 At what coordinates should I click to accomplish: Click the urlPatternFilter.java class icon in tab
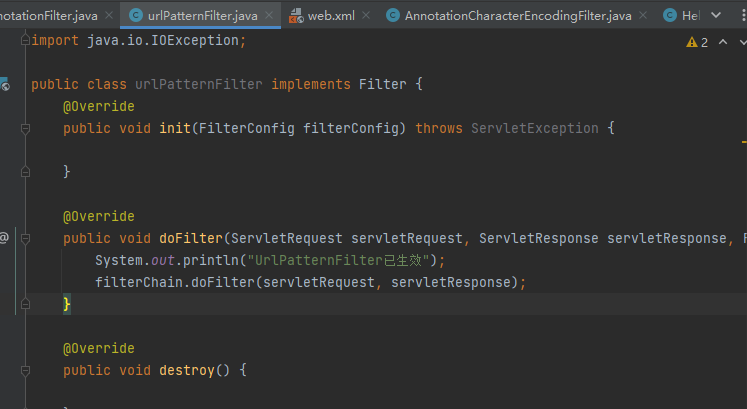click(x=135, y=16)
